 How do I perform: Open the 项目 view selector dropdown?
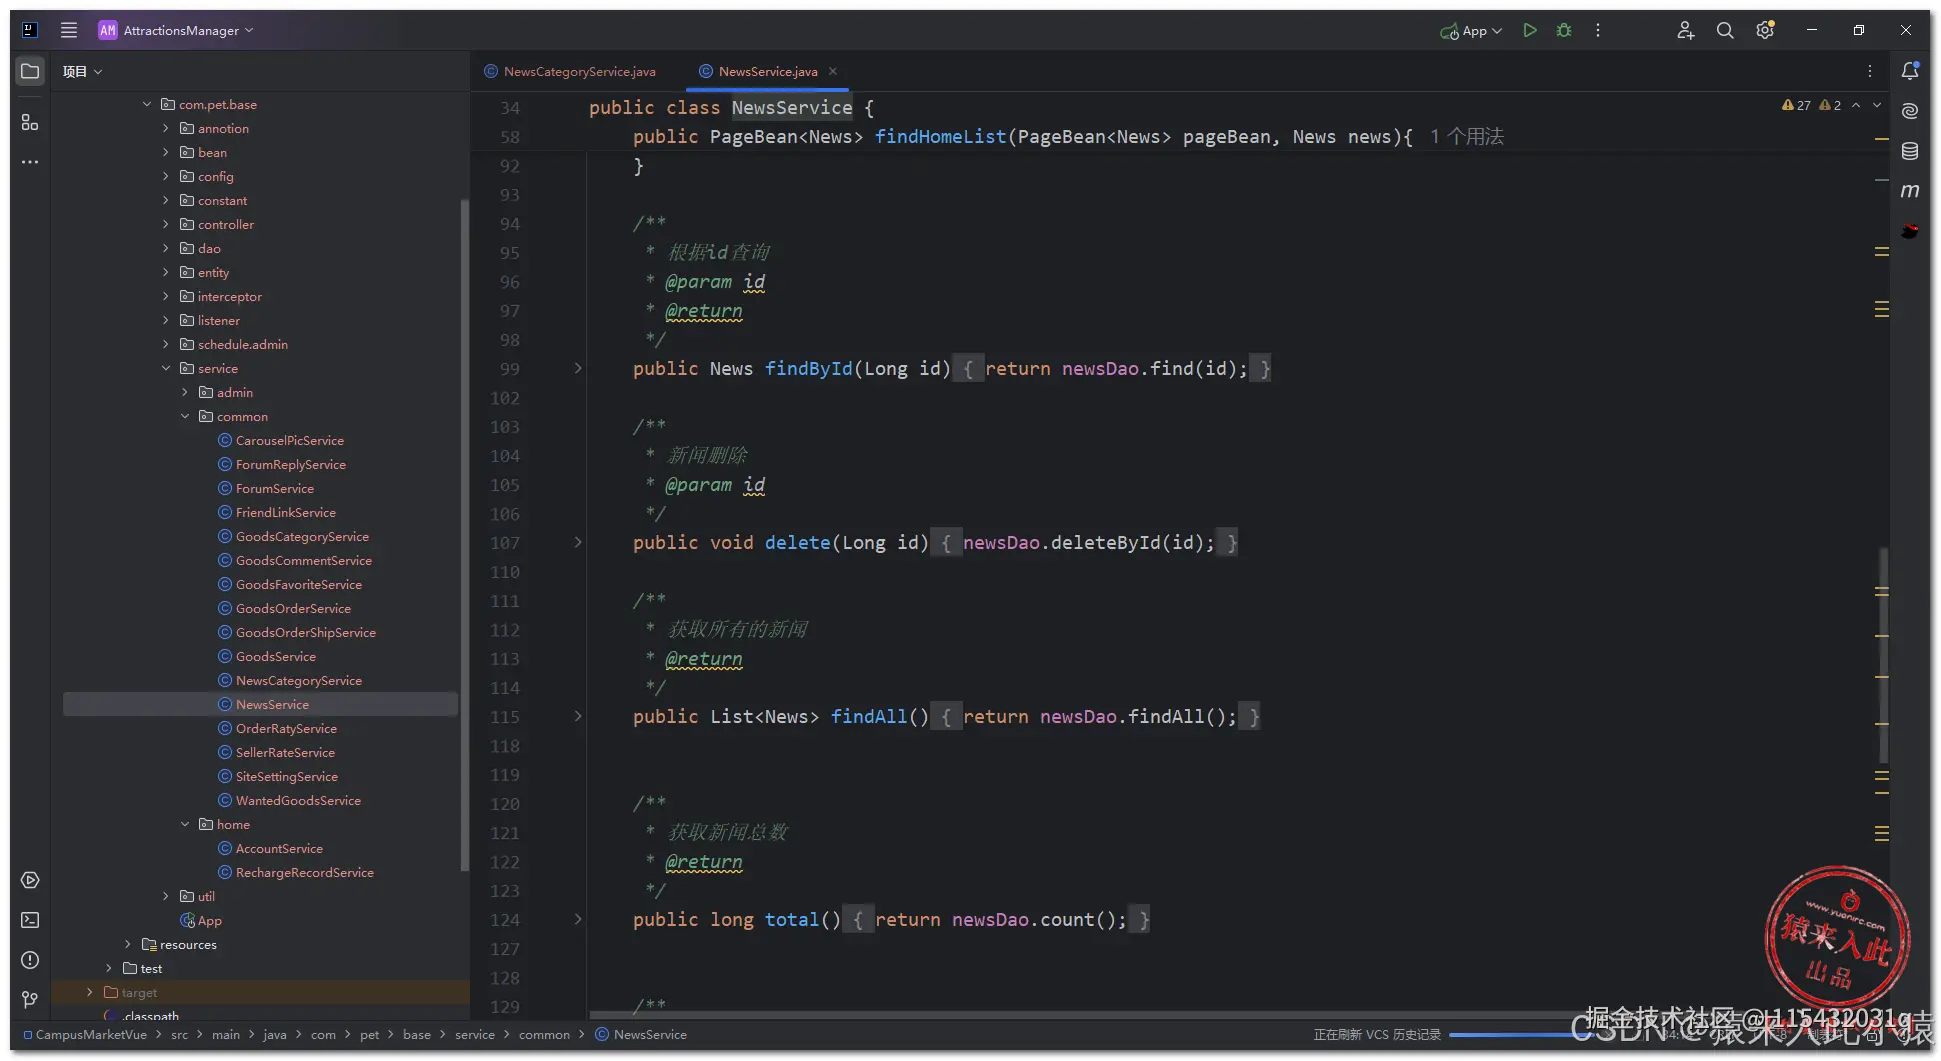(82, 71)
